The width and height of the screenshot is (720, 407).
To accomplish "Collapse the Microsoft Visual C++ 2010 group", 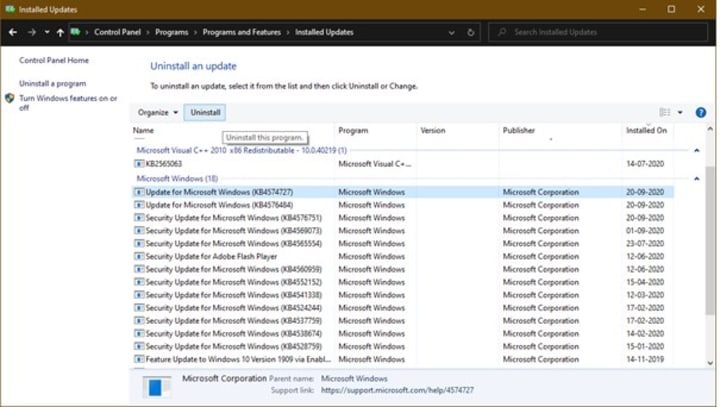I will click(697, 150).
